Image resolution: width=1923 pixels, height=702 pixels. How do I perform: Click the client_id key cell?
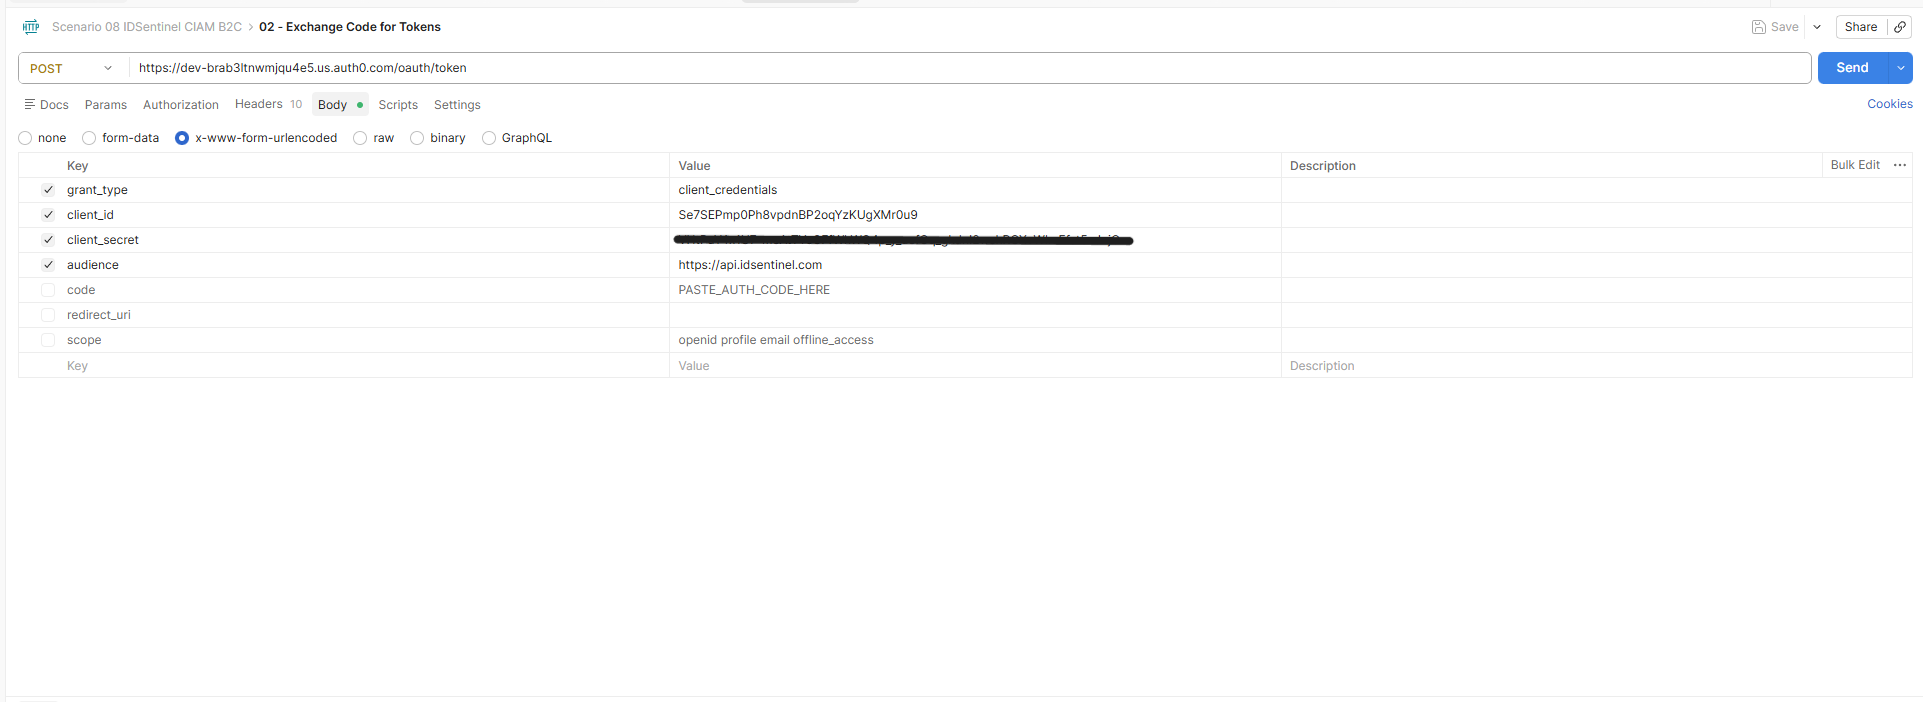coord(366,215)
